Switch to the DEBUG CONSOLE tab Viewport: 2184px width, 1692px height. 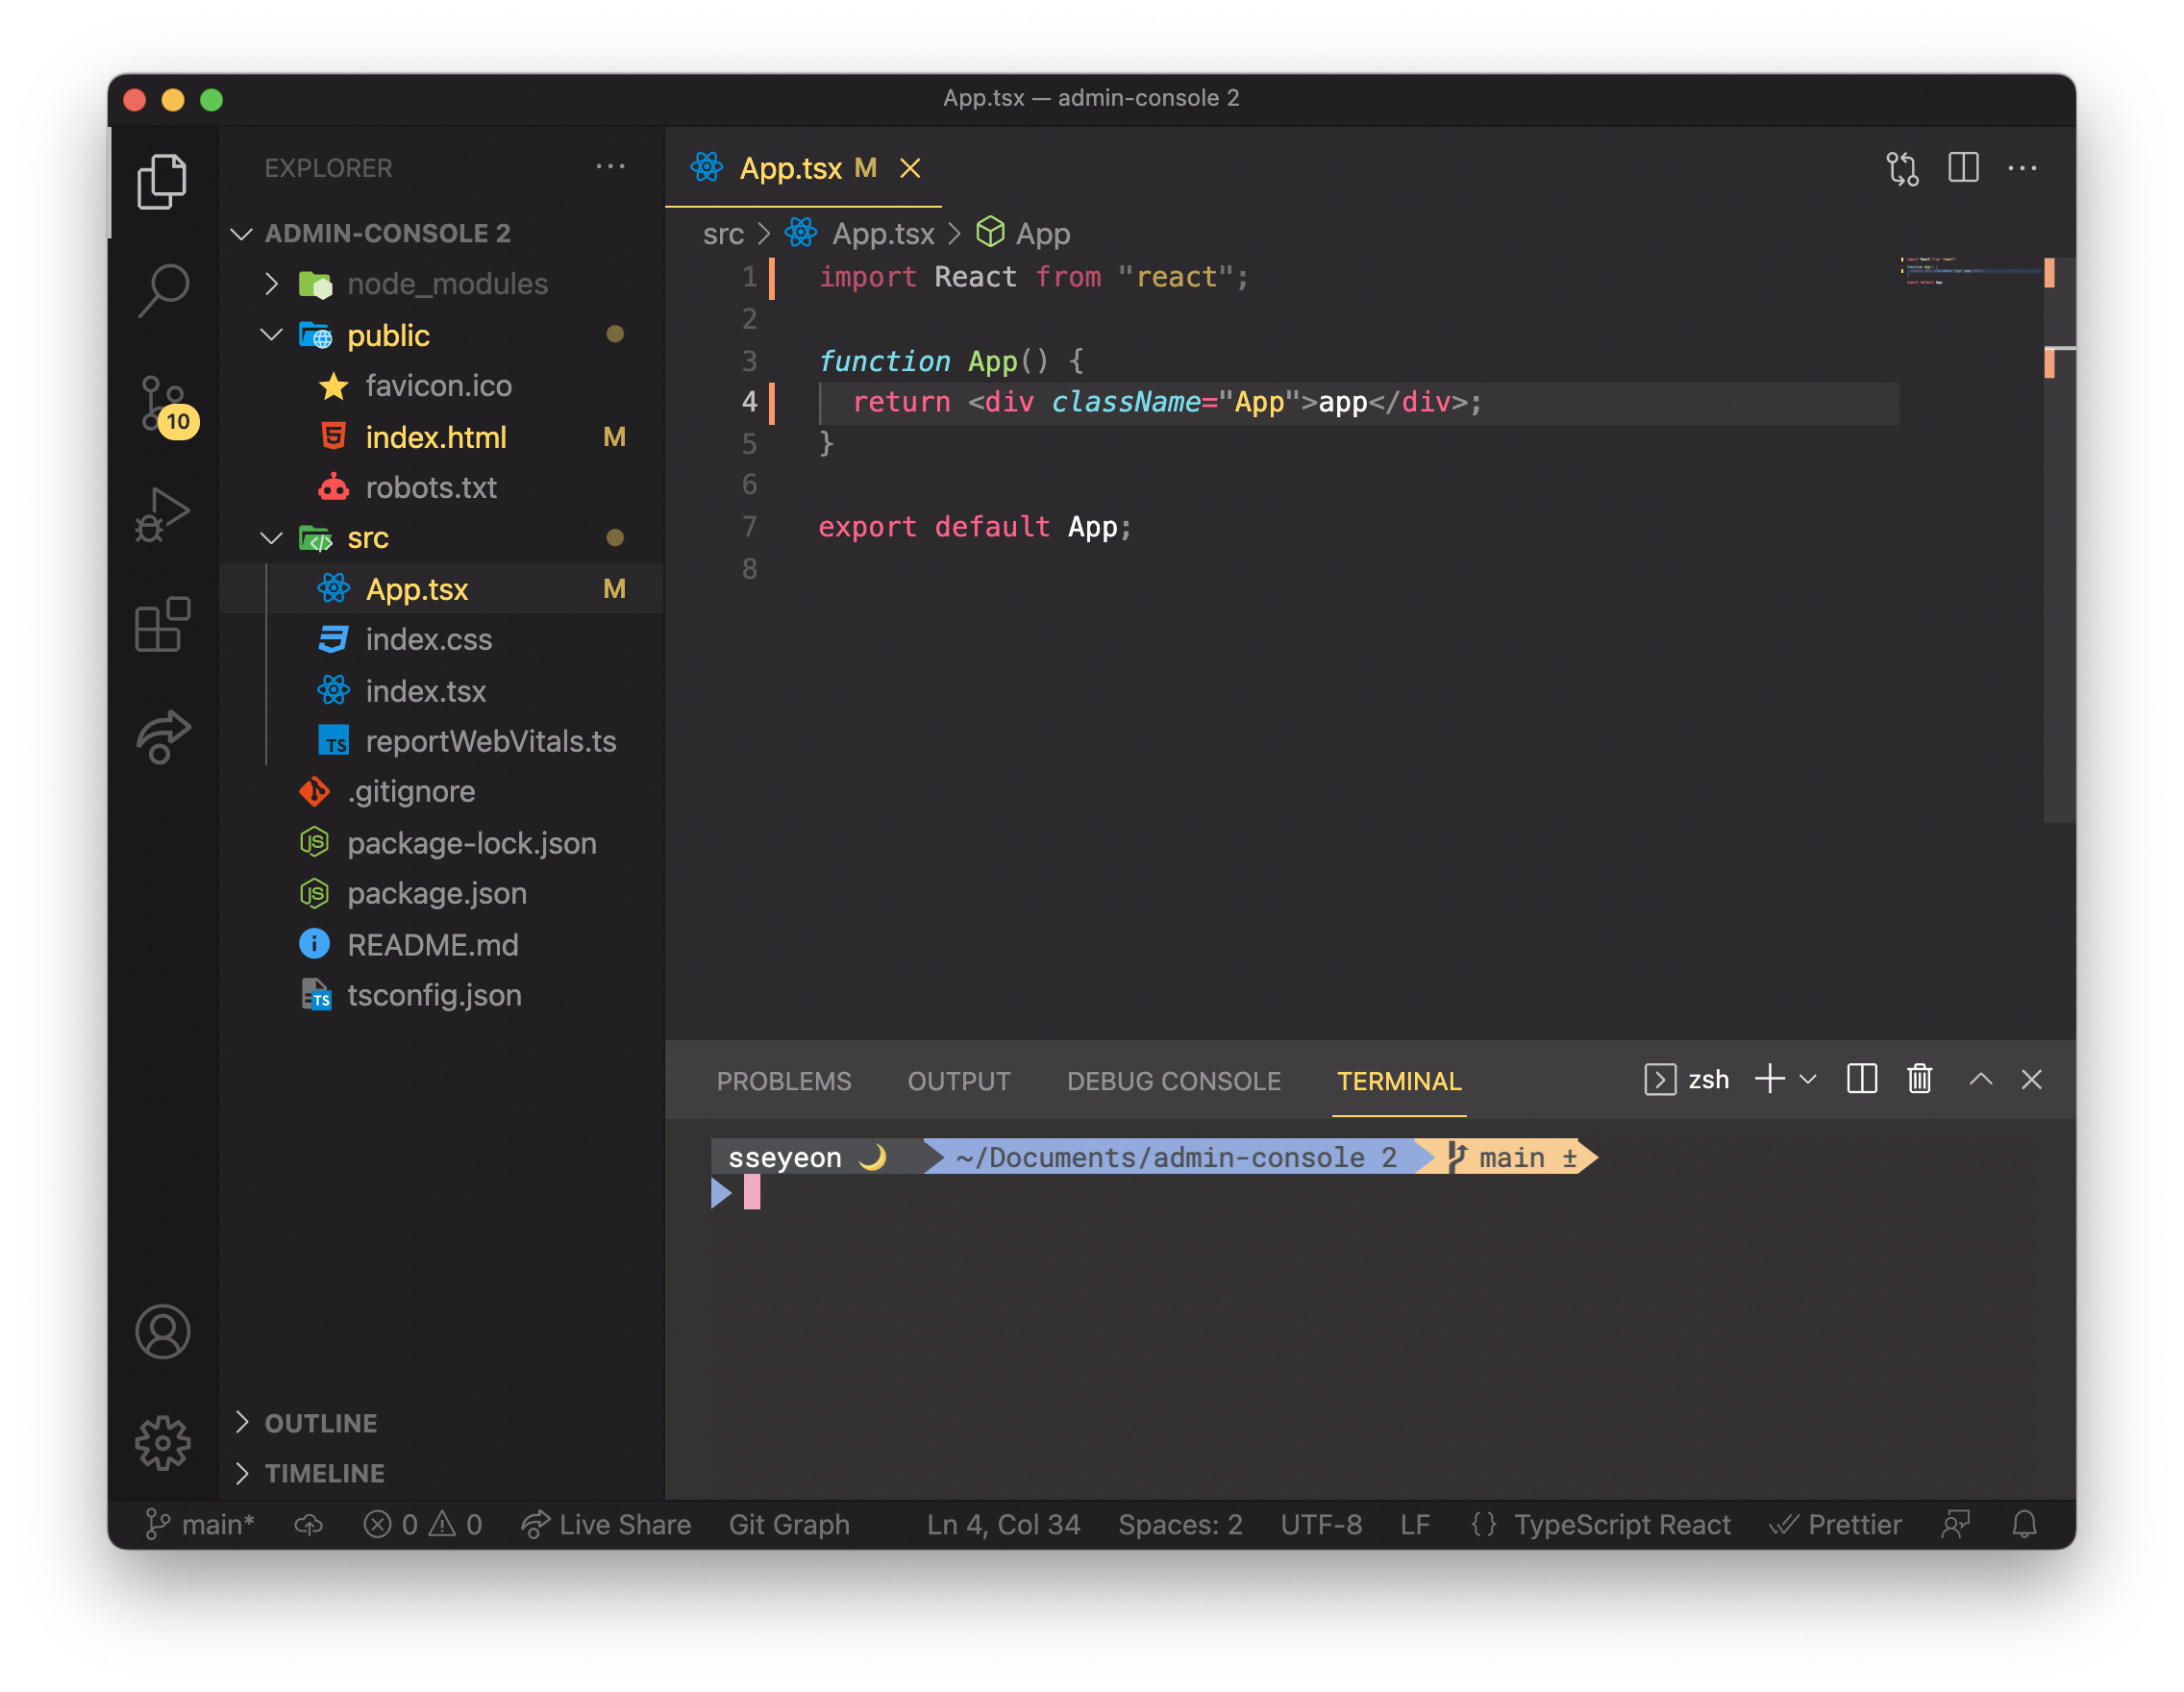1173,1081
